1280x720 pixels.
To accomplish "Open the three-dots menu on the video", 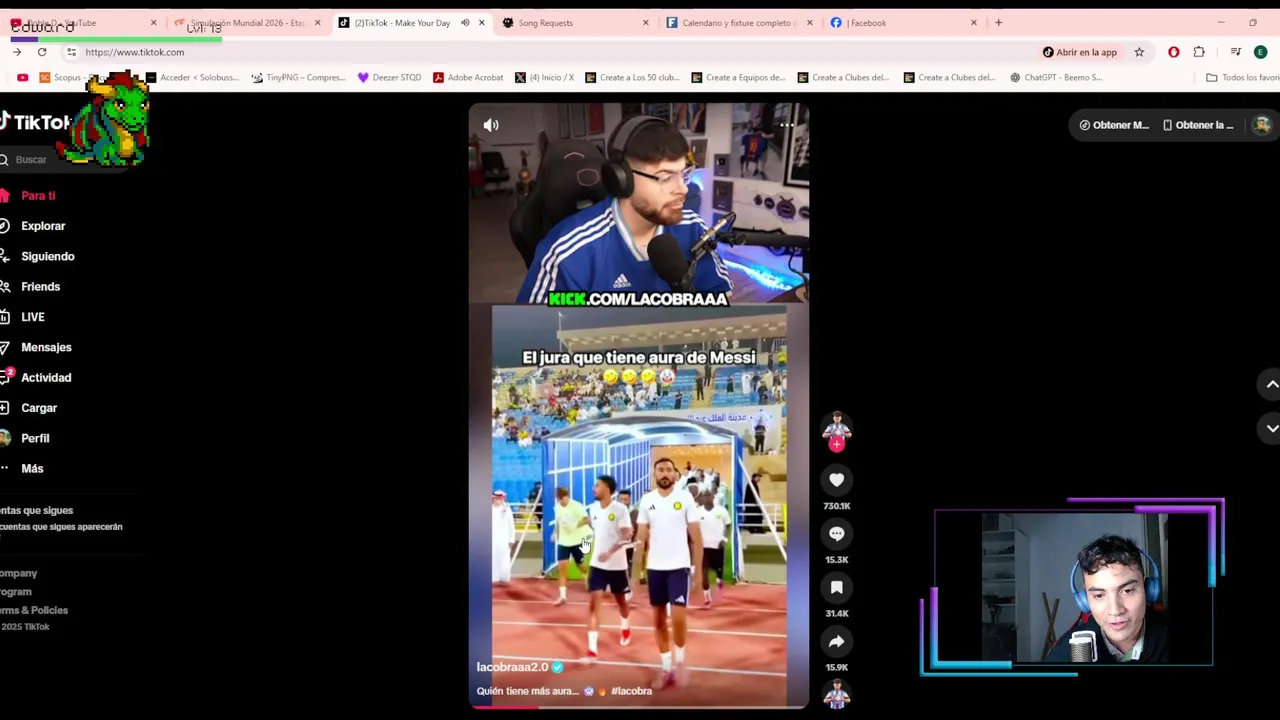I will point(787,125).
